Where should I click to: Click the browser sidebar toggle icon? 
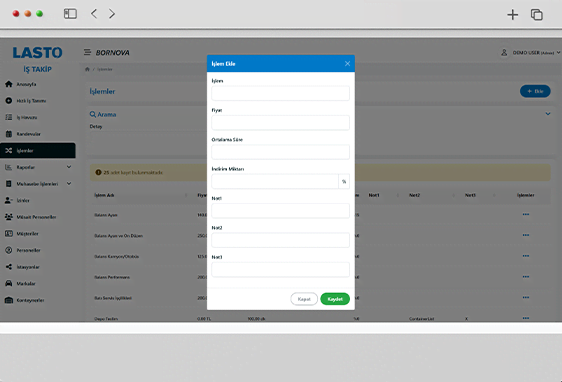coord(70,14)
